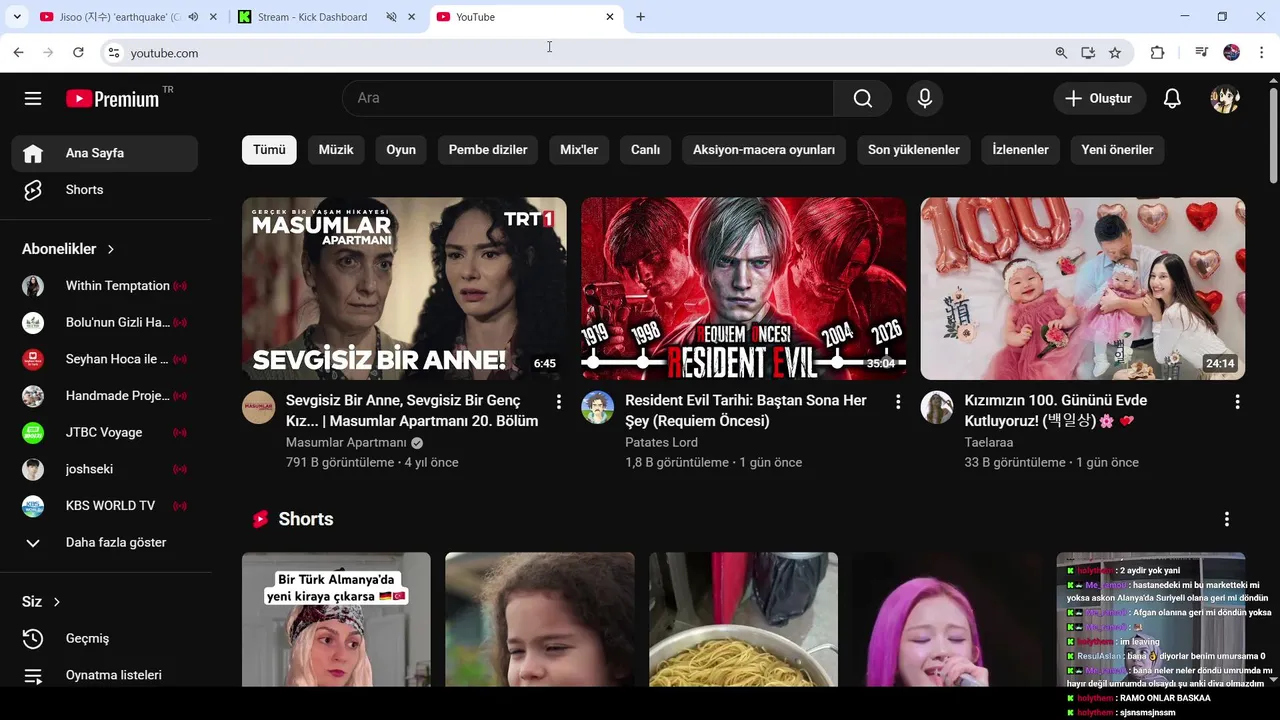The height and width of the screenshot is (720, 1280).
Task: Open the Bir Türk Almanya'da short
Action: click(336, 620)
